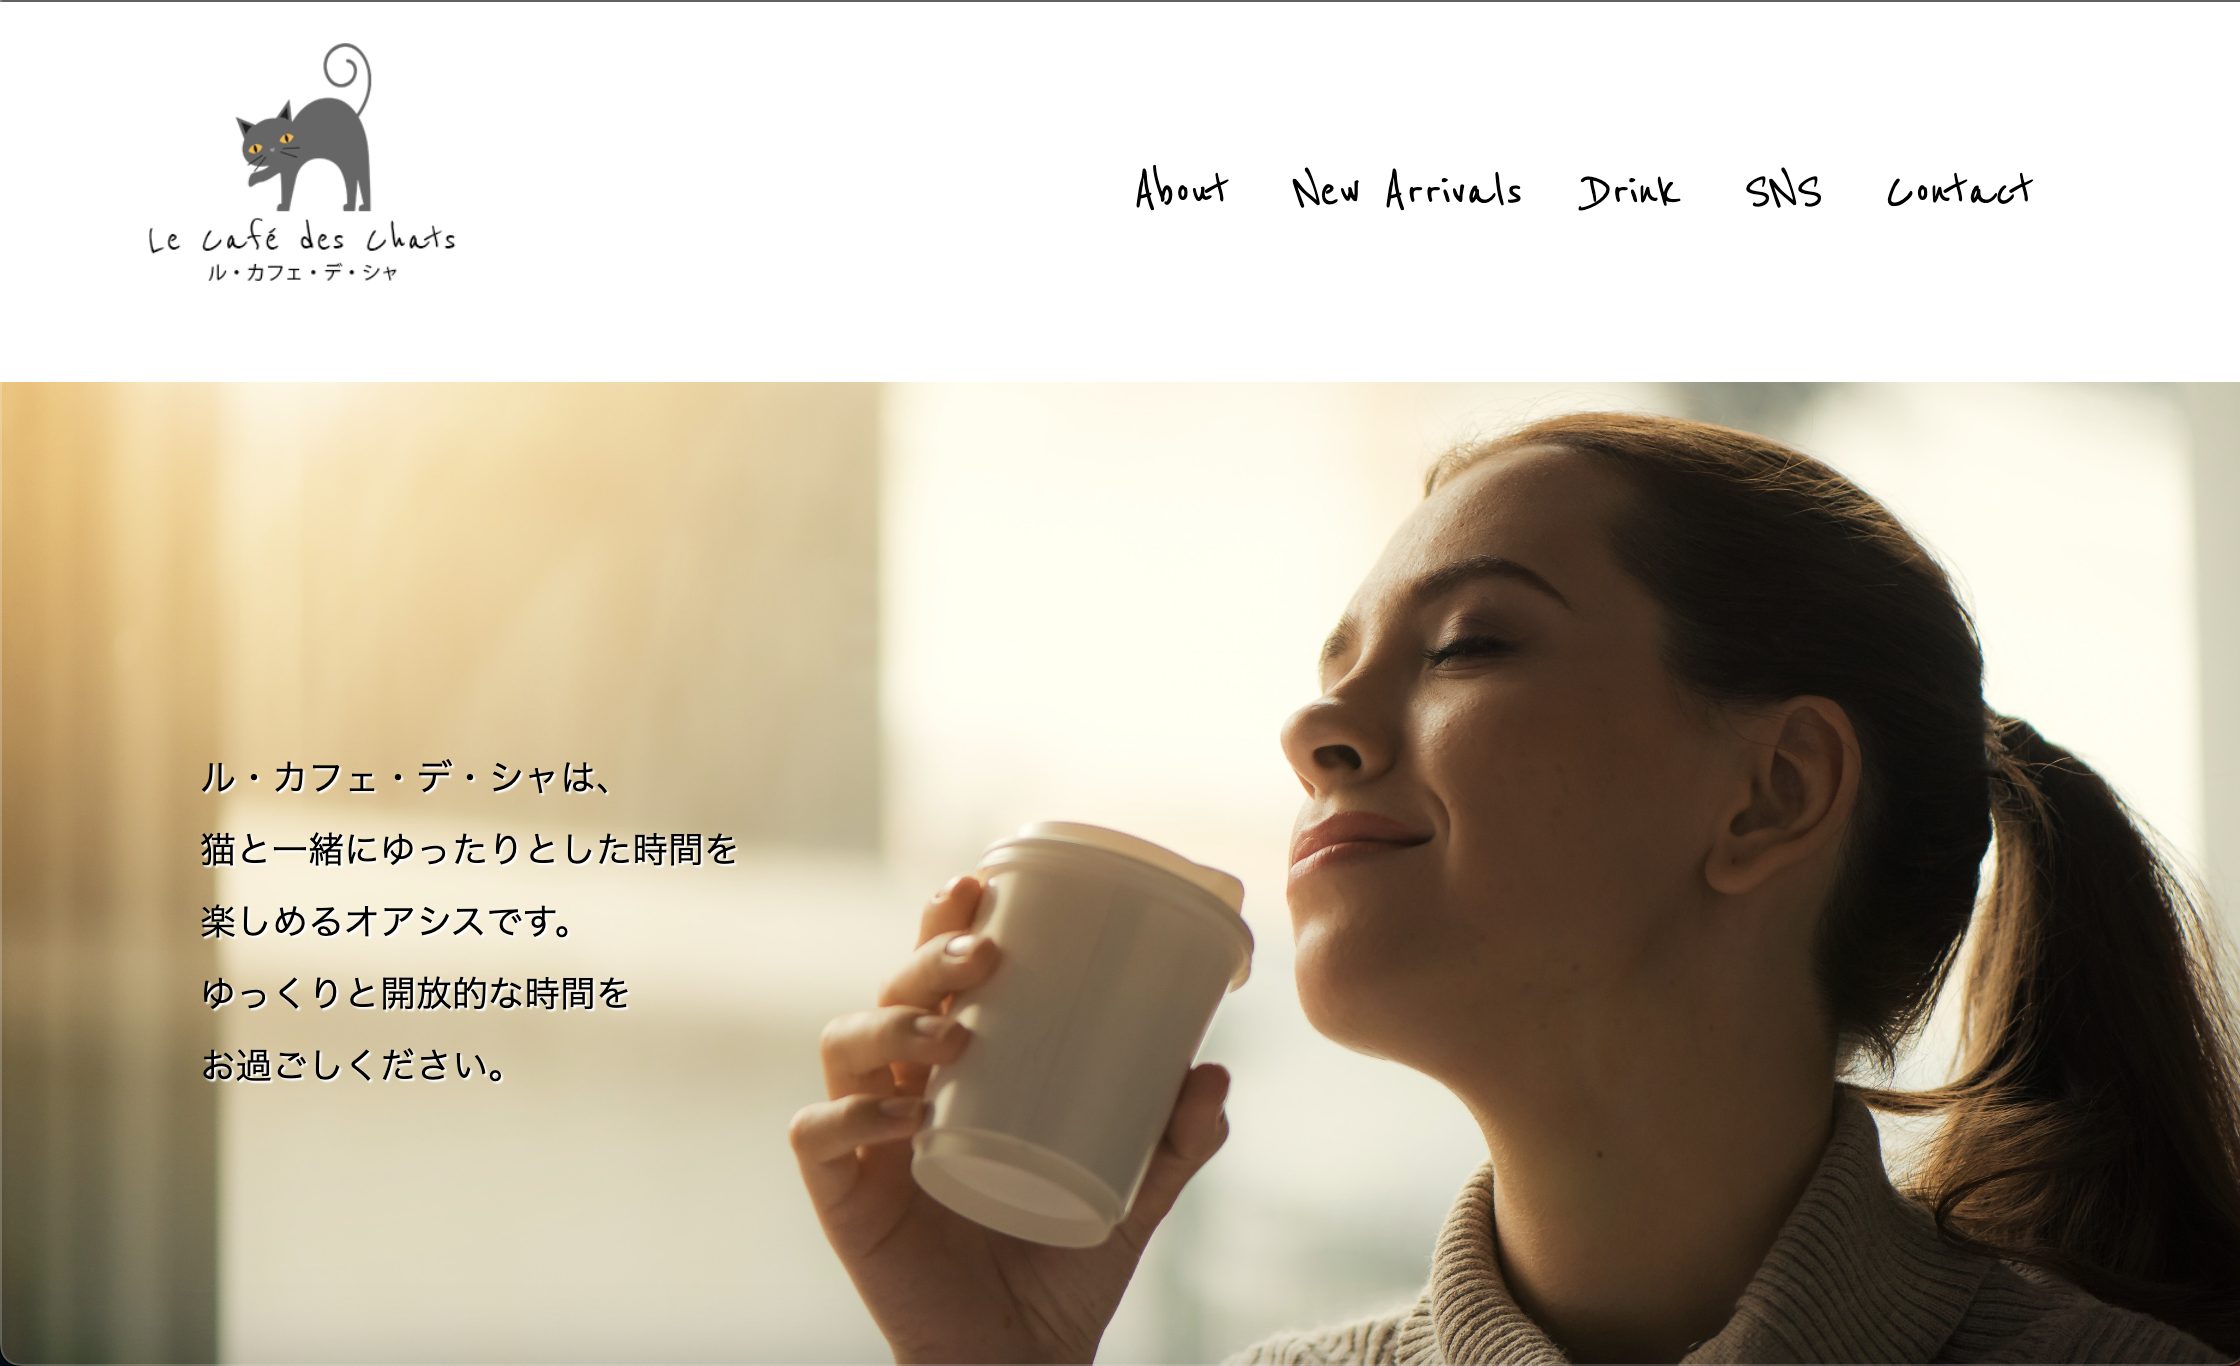Open the Drink menu link
Image resolution: width=2240 pixels, height=1366 pixels.
tap(1629, 190)
